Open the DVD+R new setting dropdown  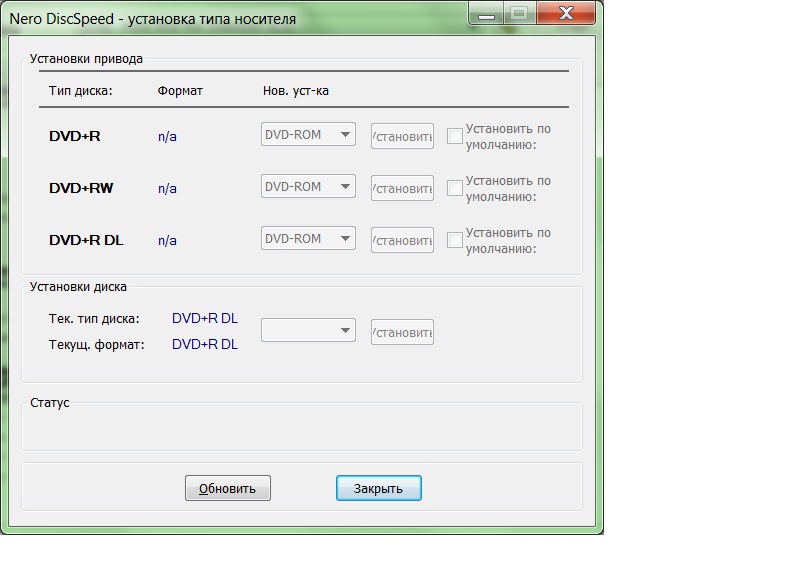pyautogui.click(x=308, y=134)
